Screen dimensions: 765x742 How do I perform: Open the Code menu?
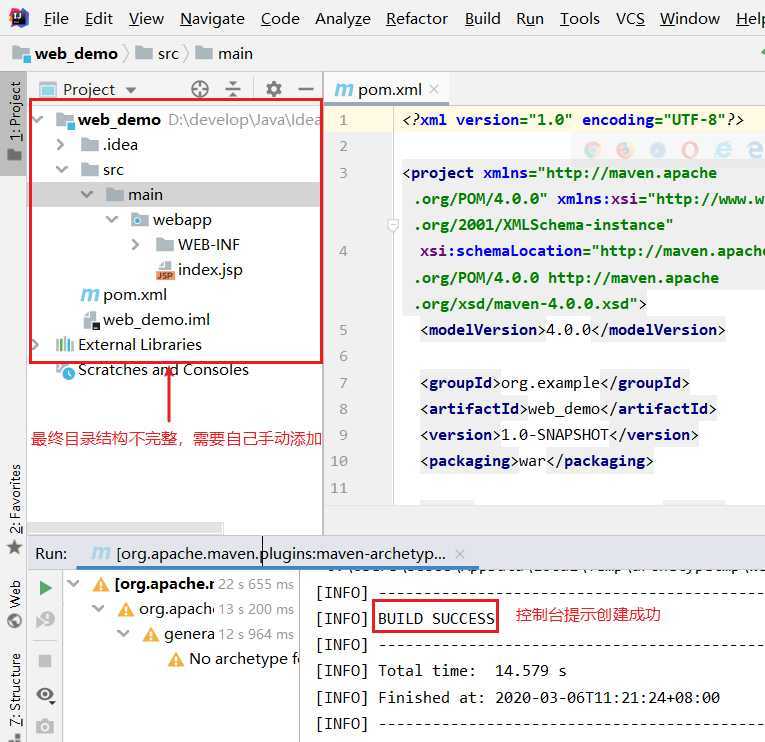coord(280,19)
